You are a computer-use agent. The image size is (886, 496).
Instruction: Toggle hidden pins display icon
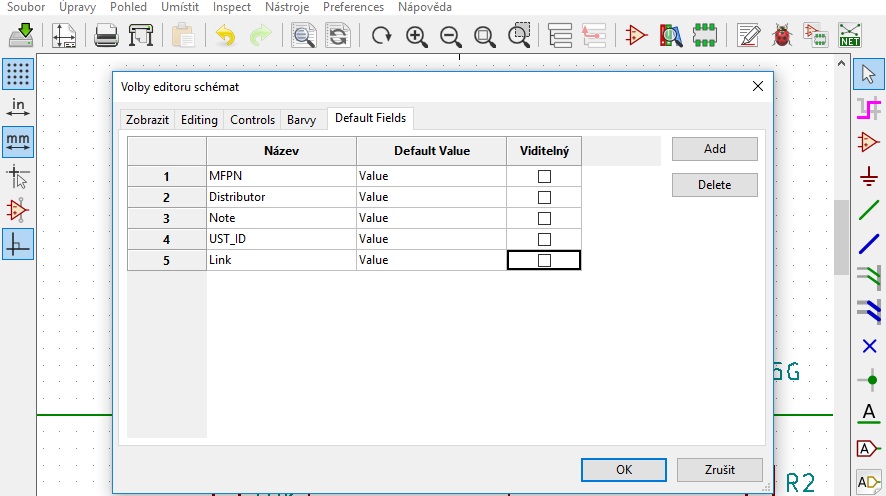click(x=18, y=210)
